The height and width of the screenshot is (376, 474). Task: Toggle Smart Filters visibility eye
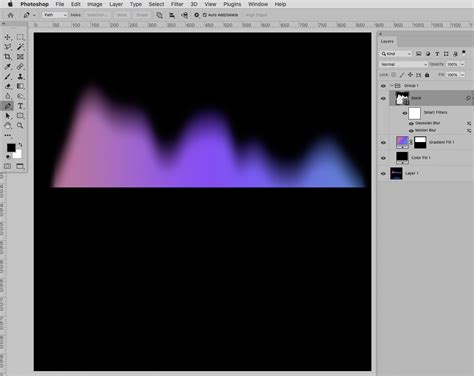coord(404,113)
